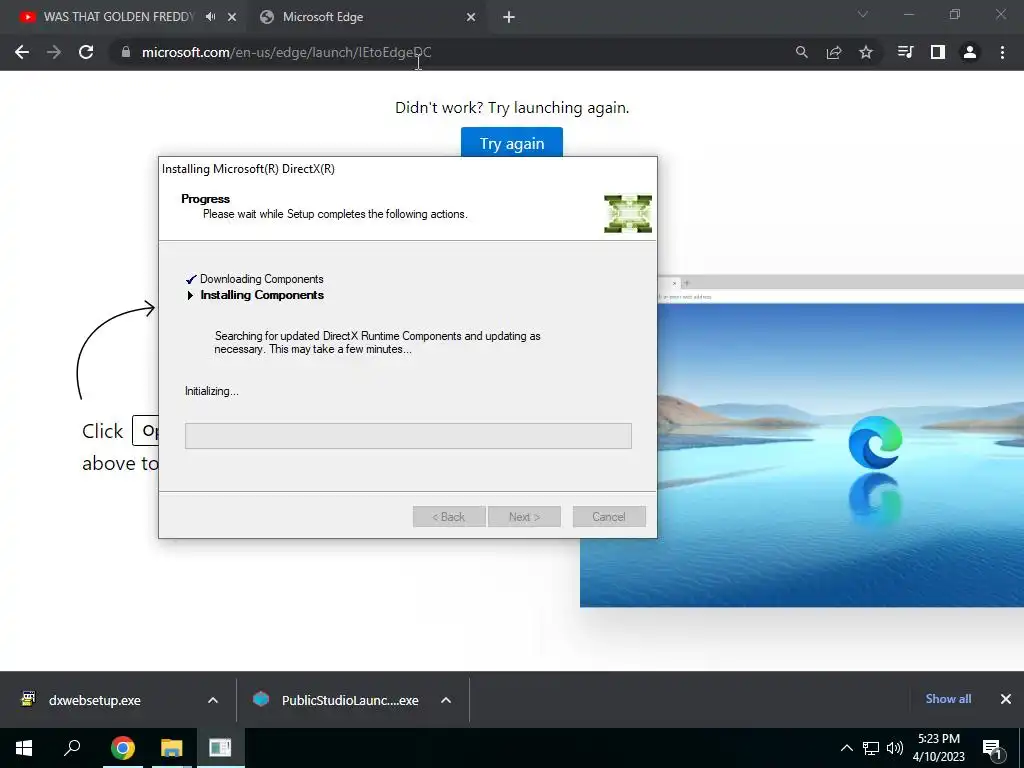The height and width of the screenshot is (768, 1024).
Task: Click the DirectX setup taskbar icon
Action: 220,748
